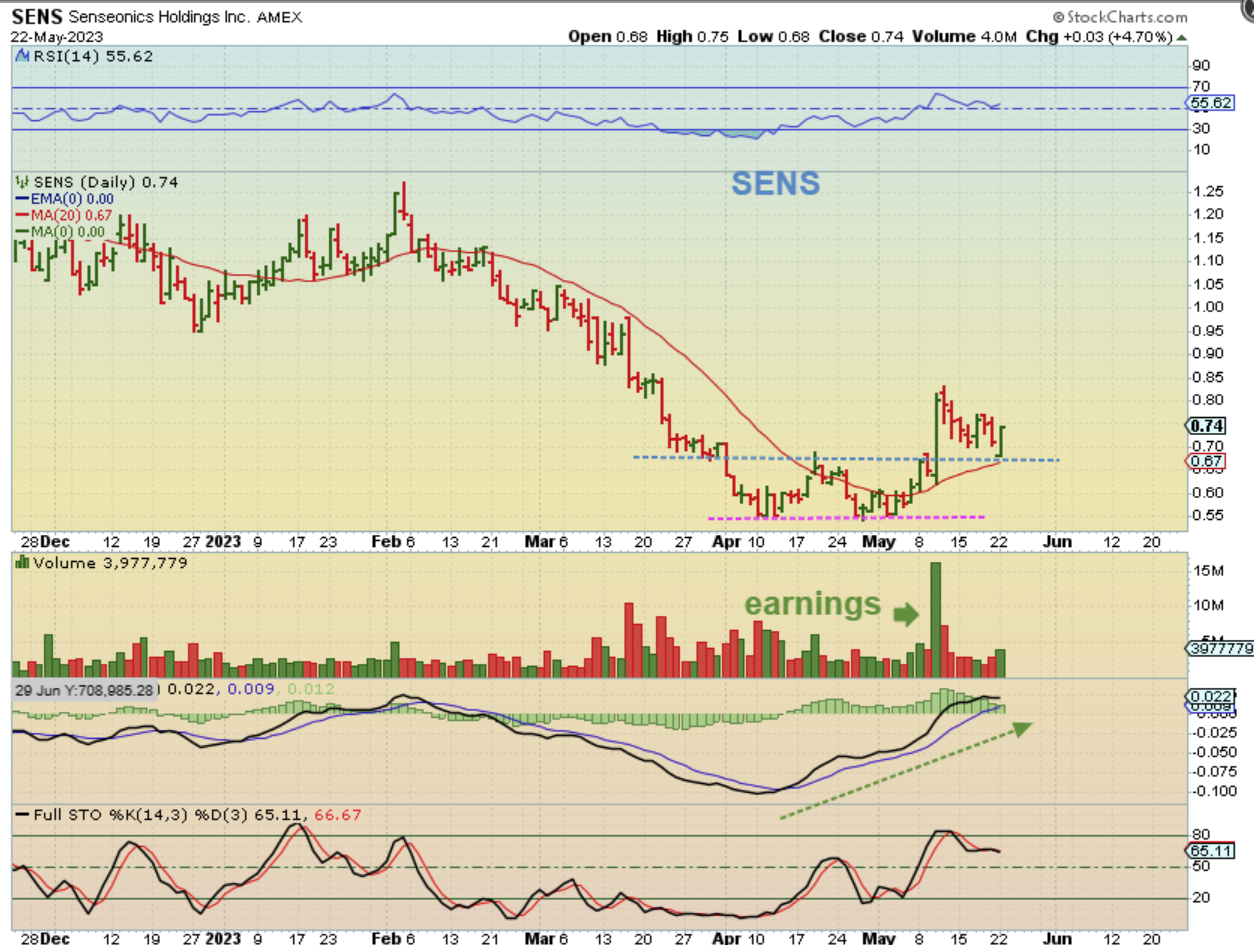
Task: Click the 50 level on the stochastic axis
Action: [x=1202, y=866]
